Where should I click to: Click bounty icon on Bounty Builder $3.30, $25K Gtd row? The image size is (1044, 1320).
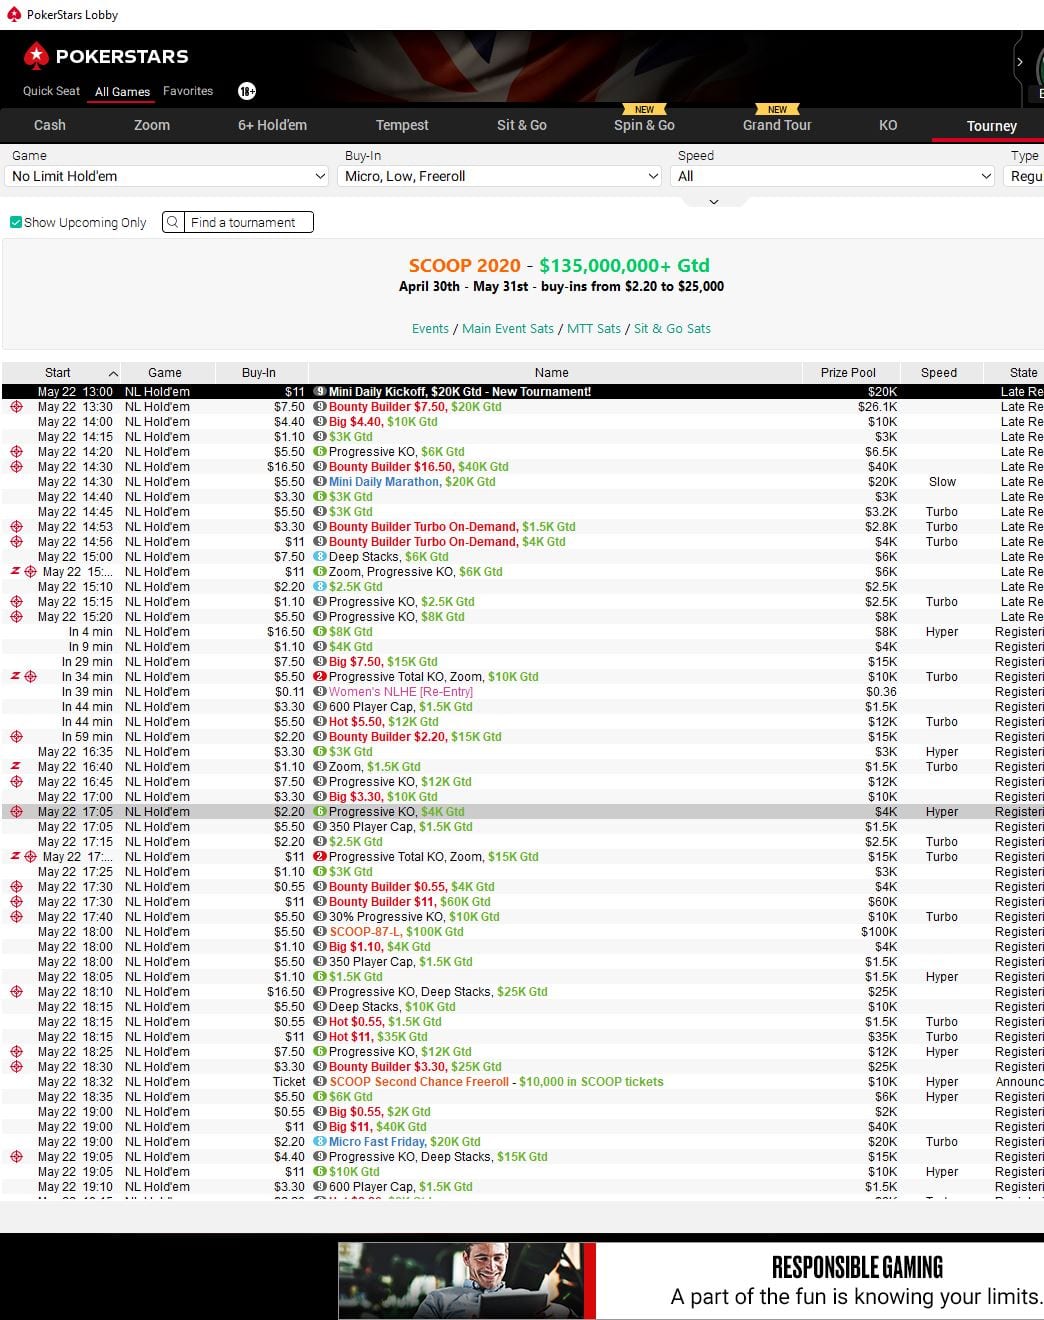16,1067
